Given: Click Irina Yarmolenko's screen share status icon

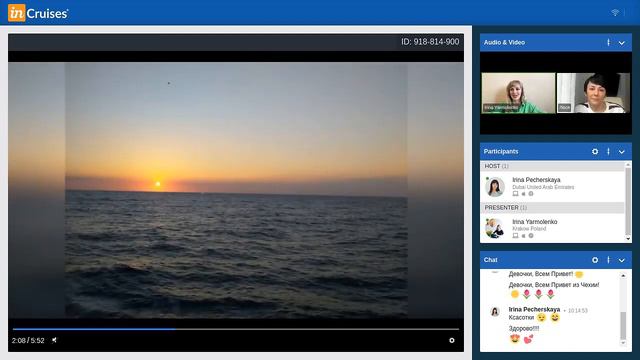Looking at the screenshot, I should coord(516,236).
